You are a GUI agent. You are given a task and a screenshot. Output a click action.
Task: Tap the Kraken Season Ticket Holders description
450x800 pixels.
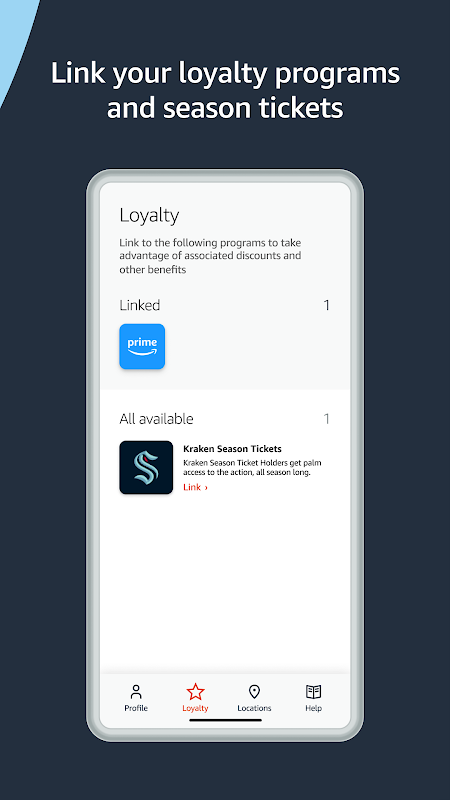coord(252,468)
